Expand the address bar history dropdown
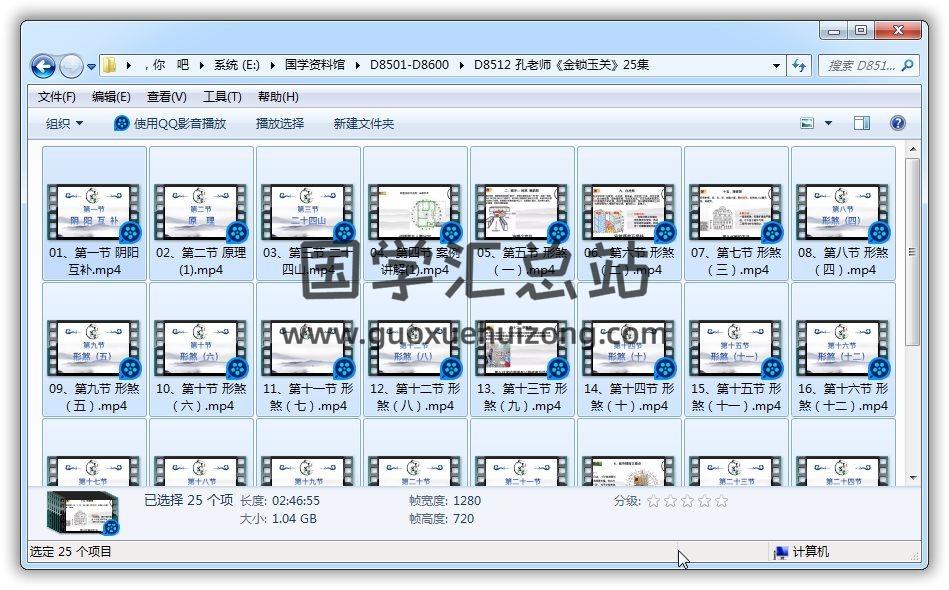949x590 pixels. [776, 65]
